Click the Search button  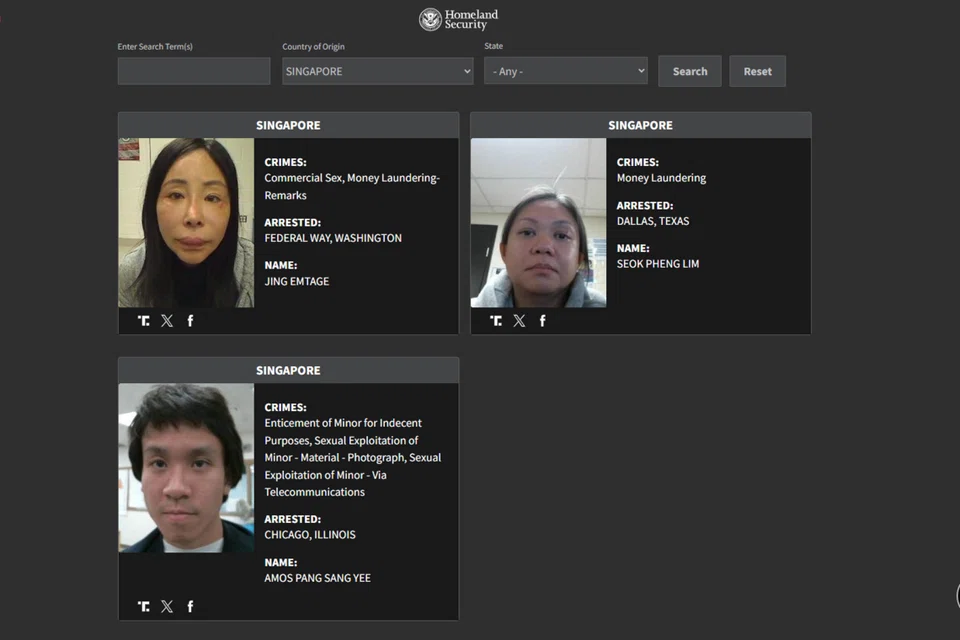pyautogui.click(x=690, y=71)
